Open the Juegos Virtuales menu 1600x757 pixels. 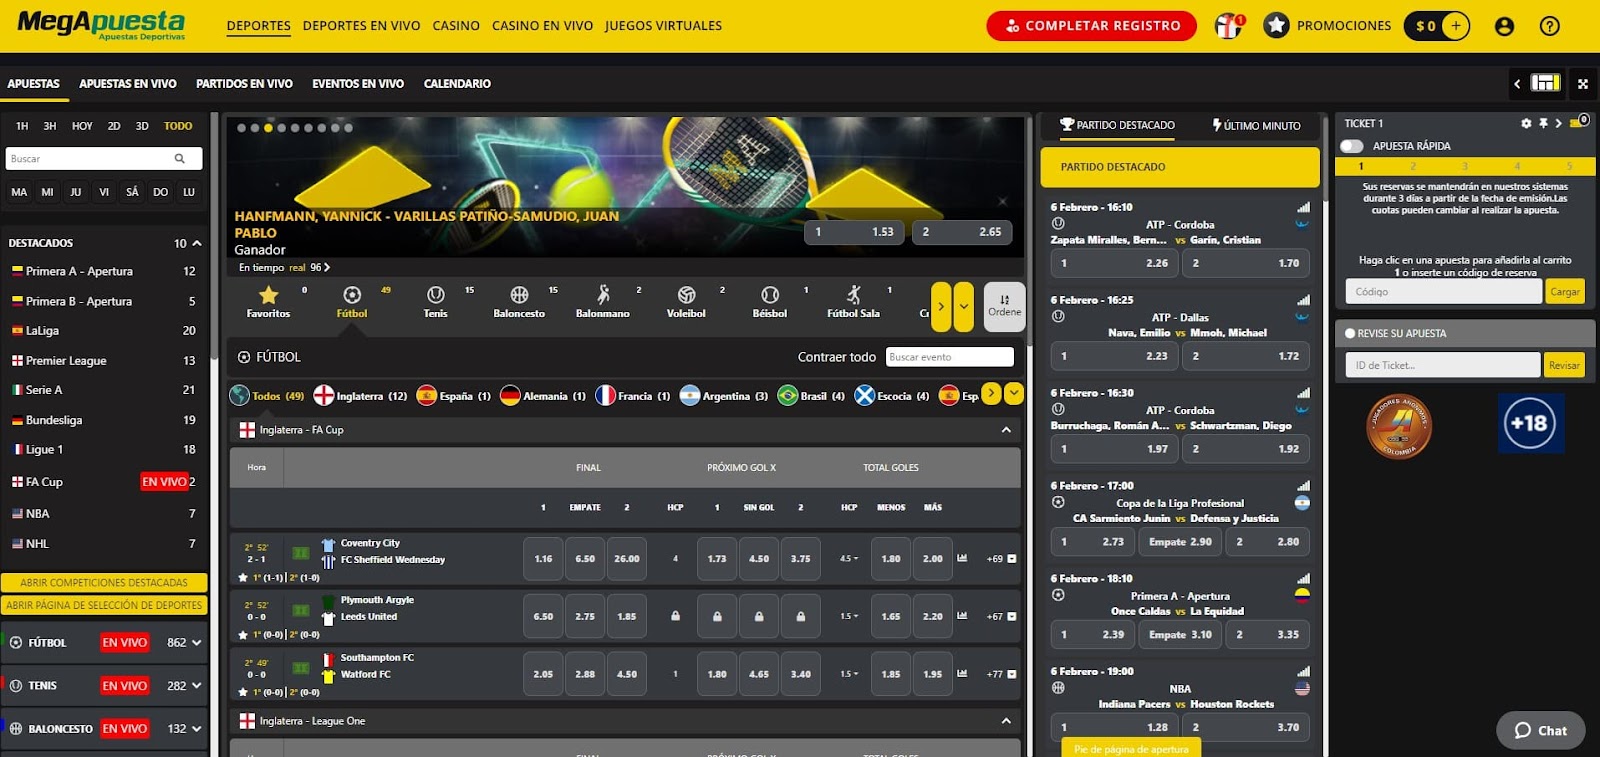[663, 26]
